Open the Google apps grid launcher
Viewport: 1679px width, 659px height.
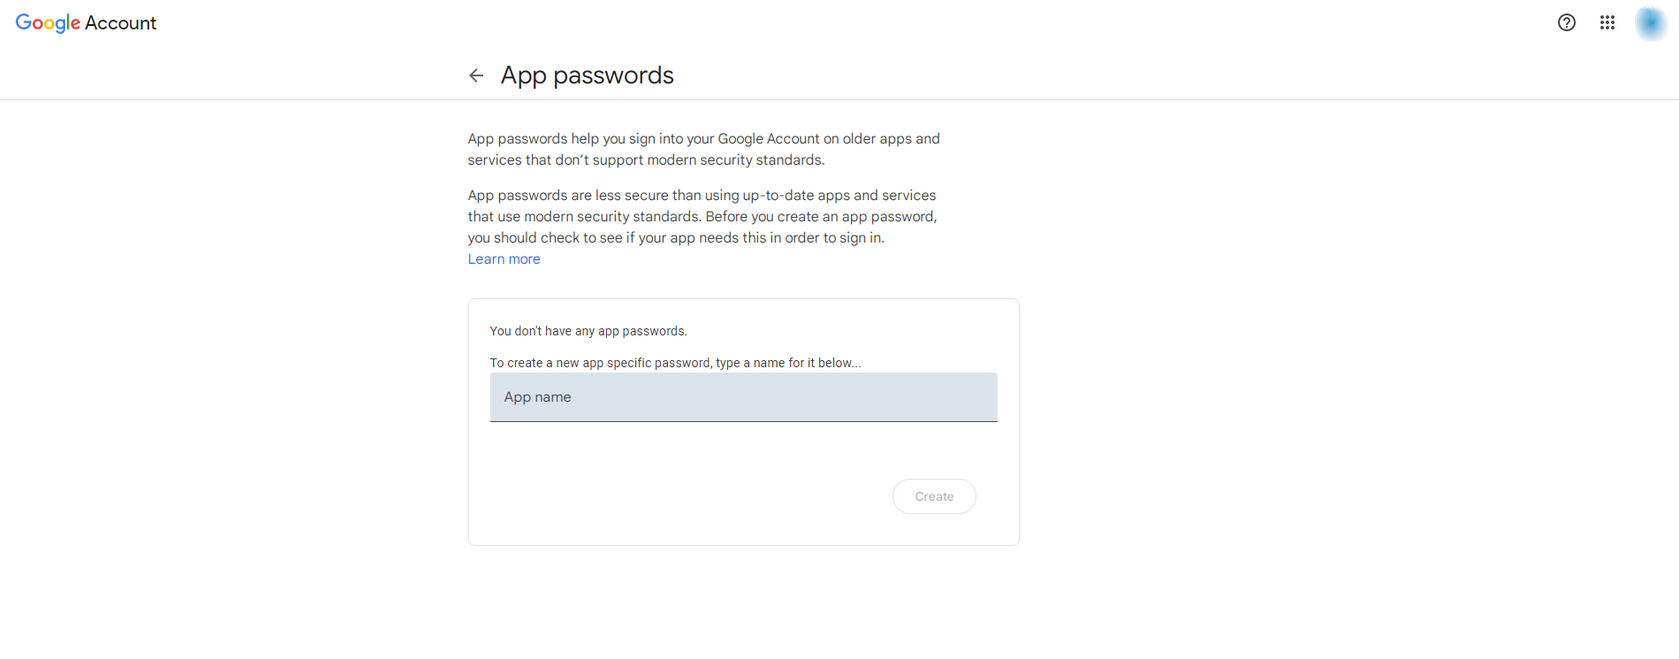pos(1607,23)
